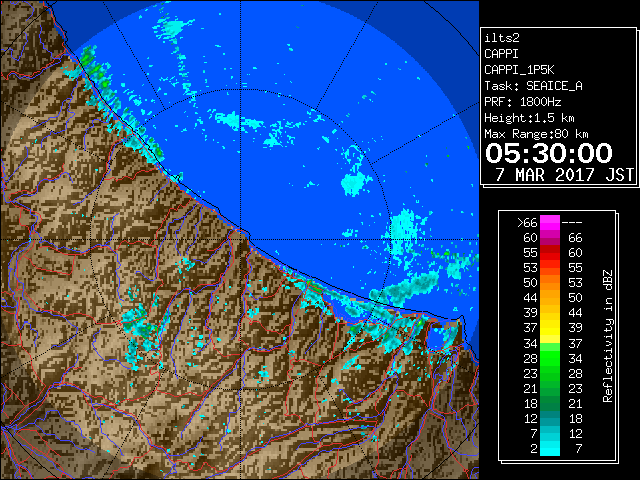Click the Height:1.5 km entry

[529, 118]
